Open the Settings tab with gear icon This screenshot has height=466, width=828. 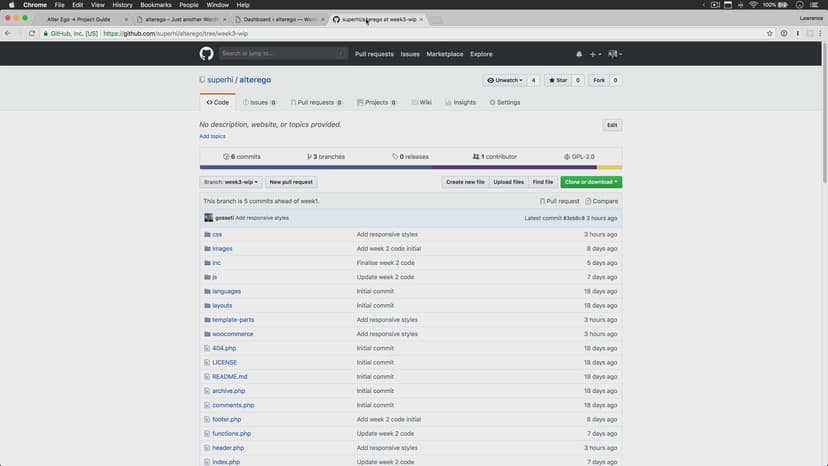(x=505, y=102)
